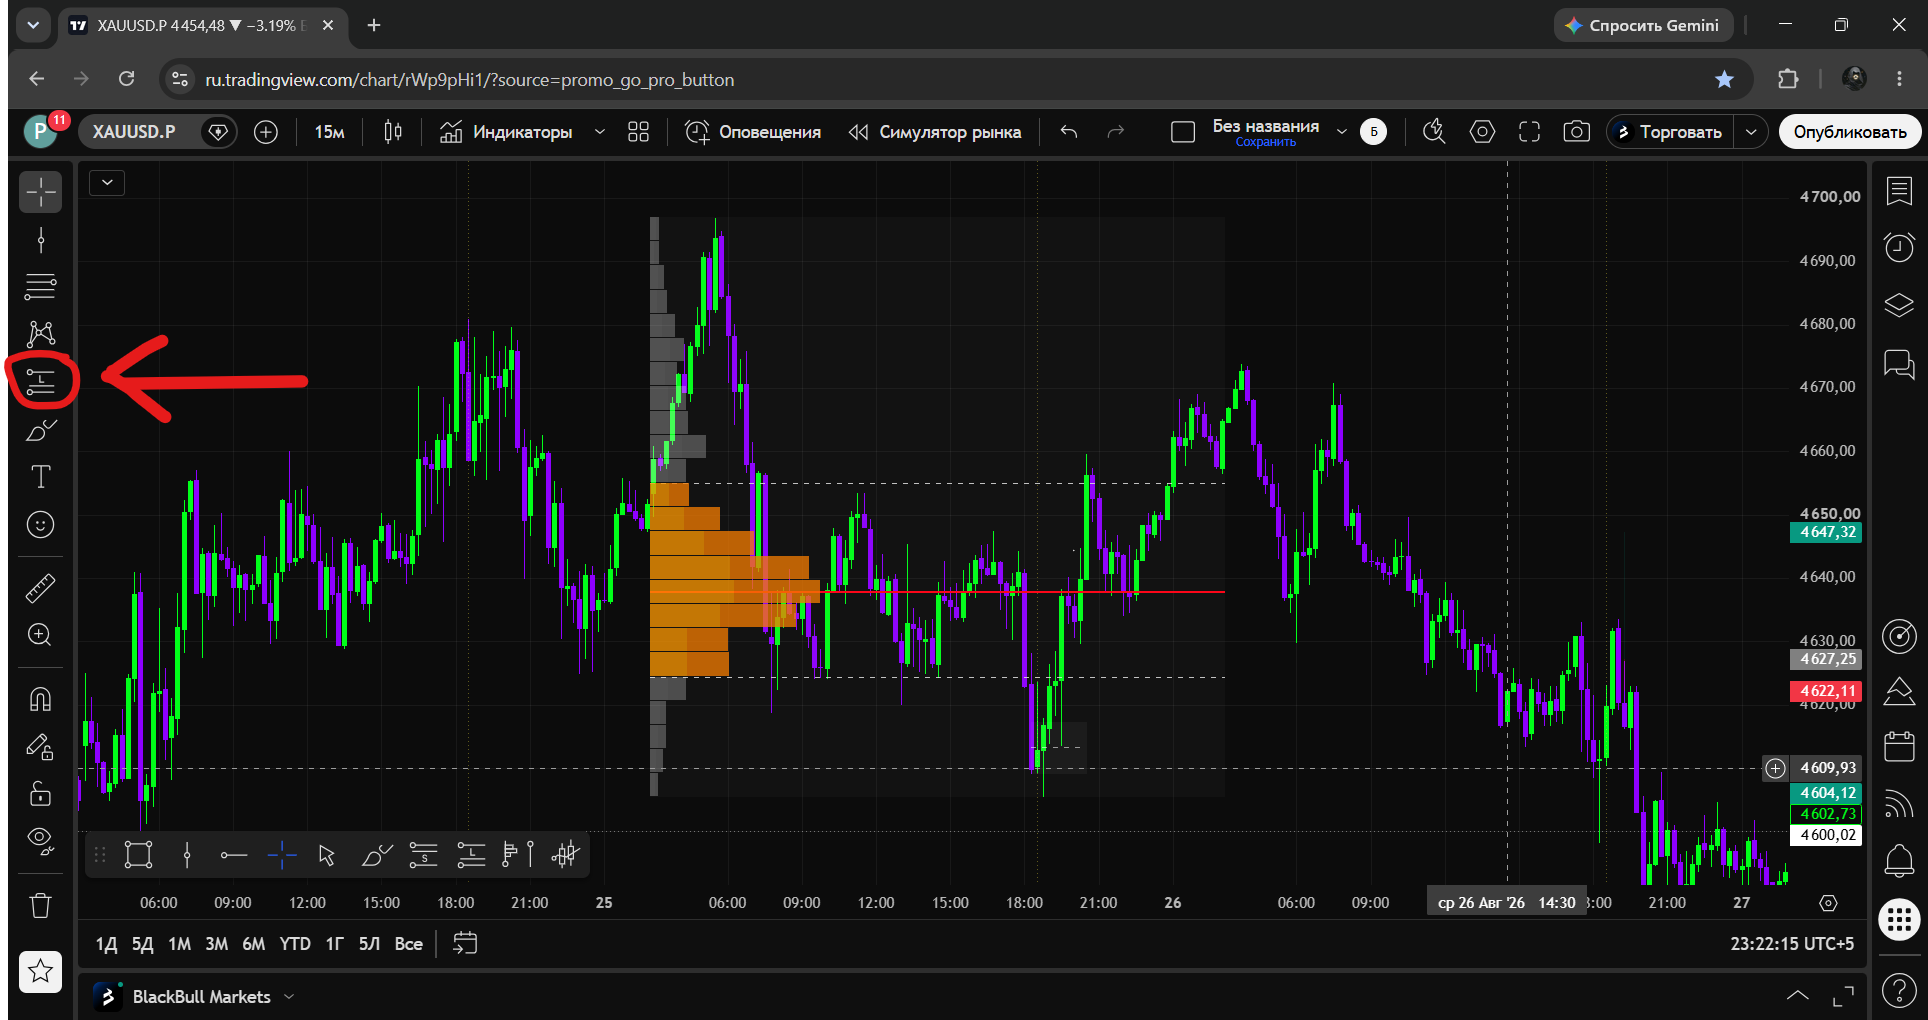Open the products grid menu button
Image resolution: width=1928 pixels, height=1020 pixels.
1899,919
